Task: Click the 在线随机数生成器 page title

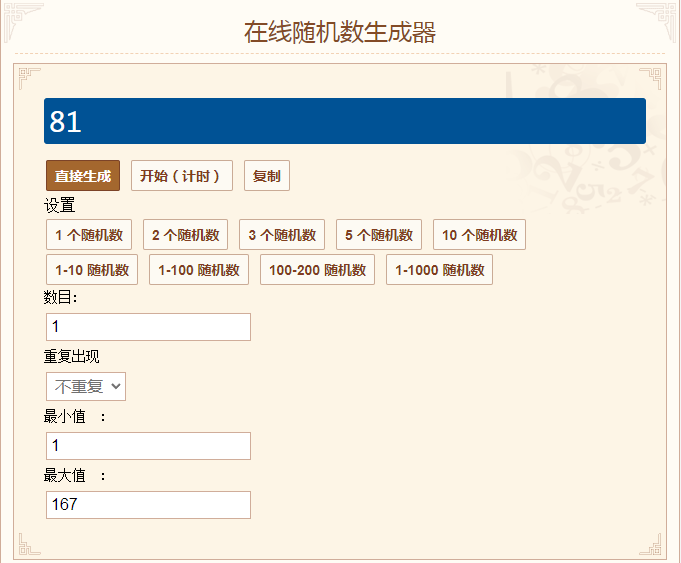Action: pos(340,32)
